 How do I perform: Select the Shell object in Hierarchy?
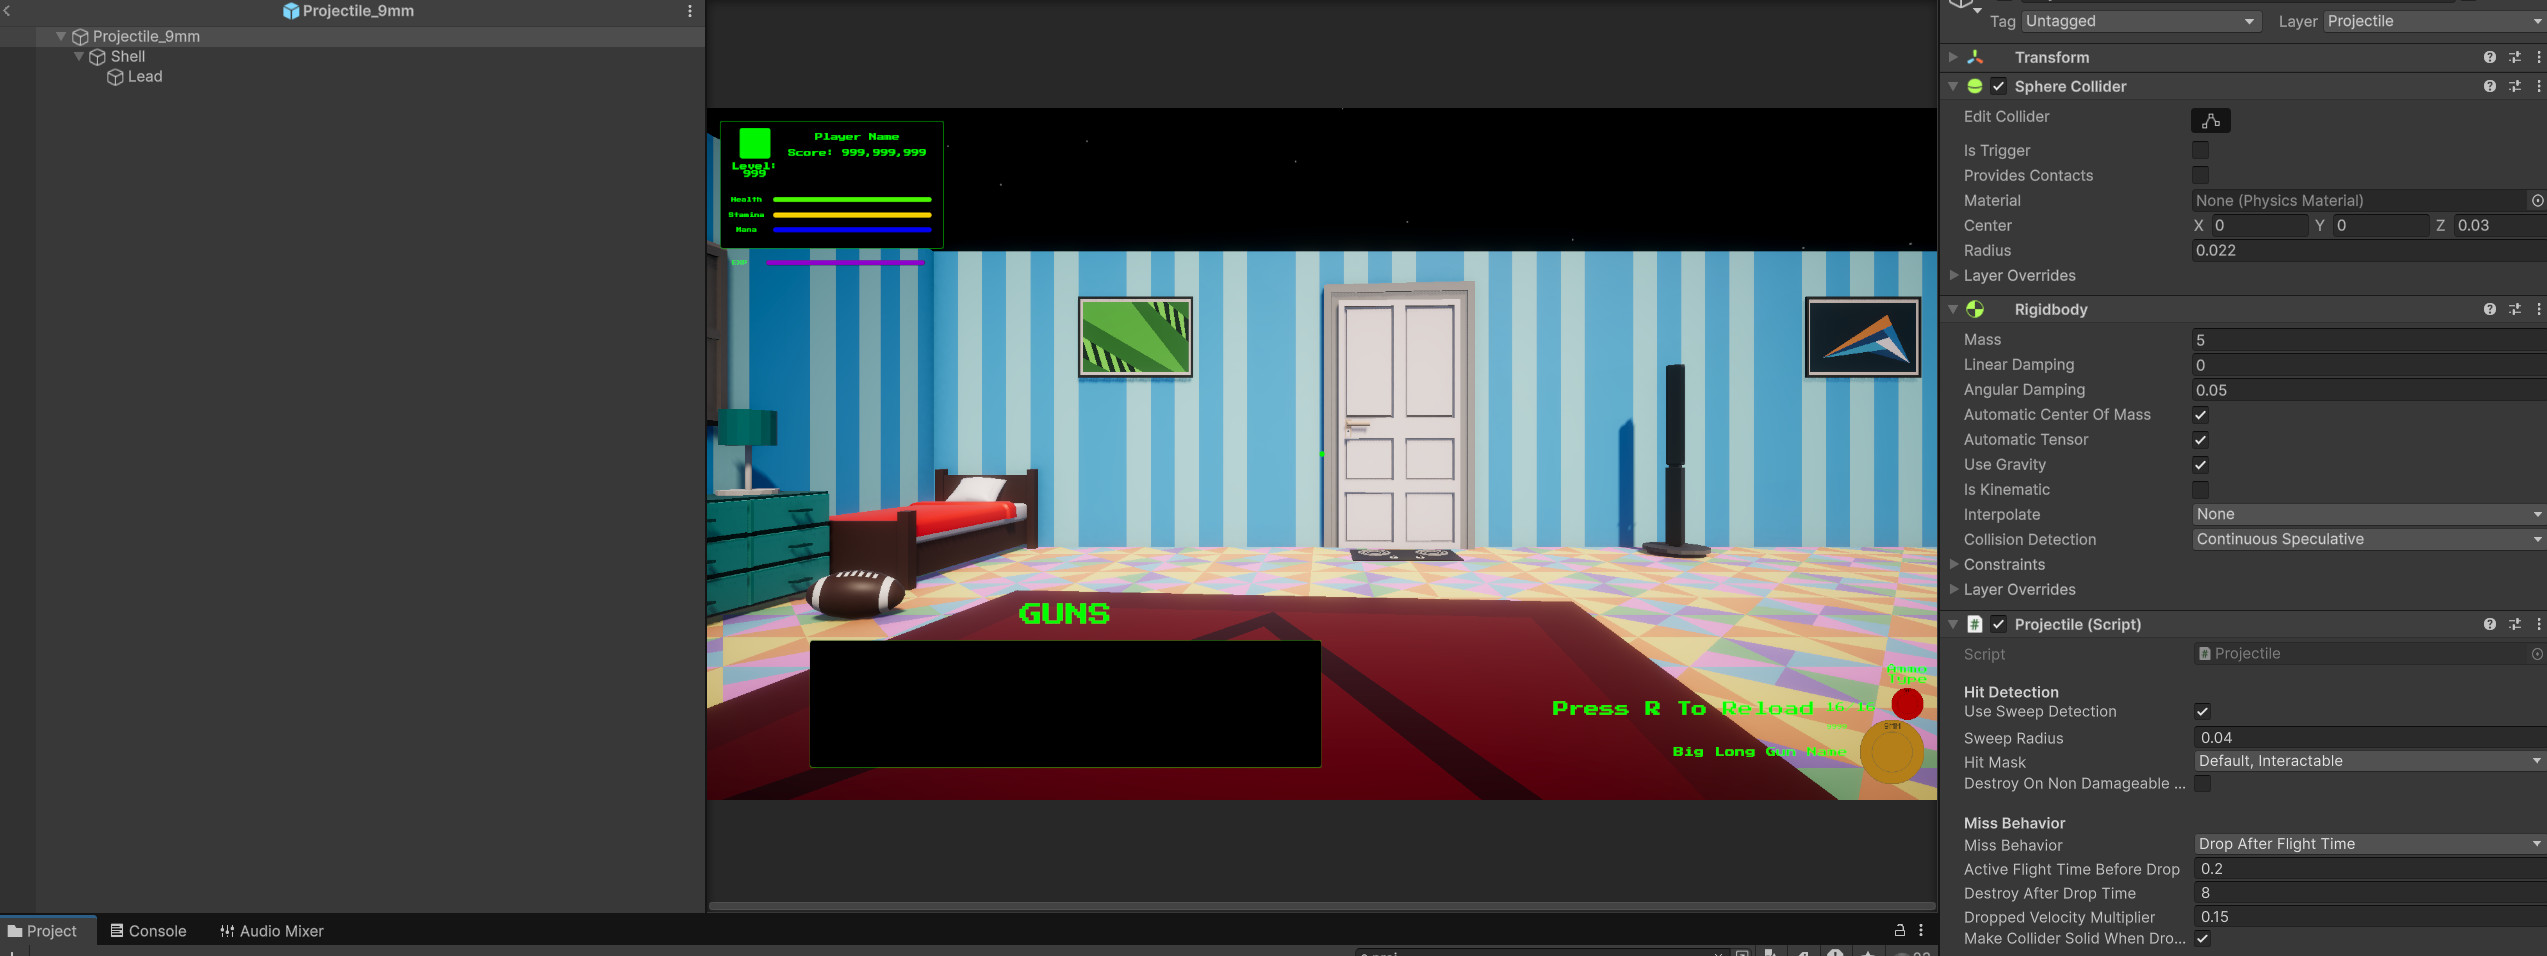[x=128, y=57]
